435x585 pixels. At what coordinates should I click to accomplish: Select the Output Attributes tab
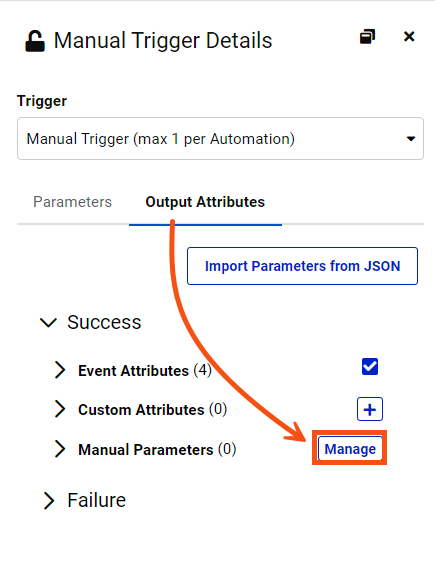click(205, 202)
